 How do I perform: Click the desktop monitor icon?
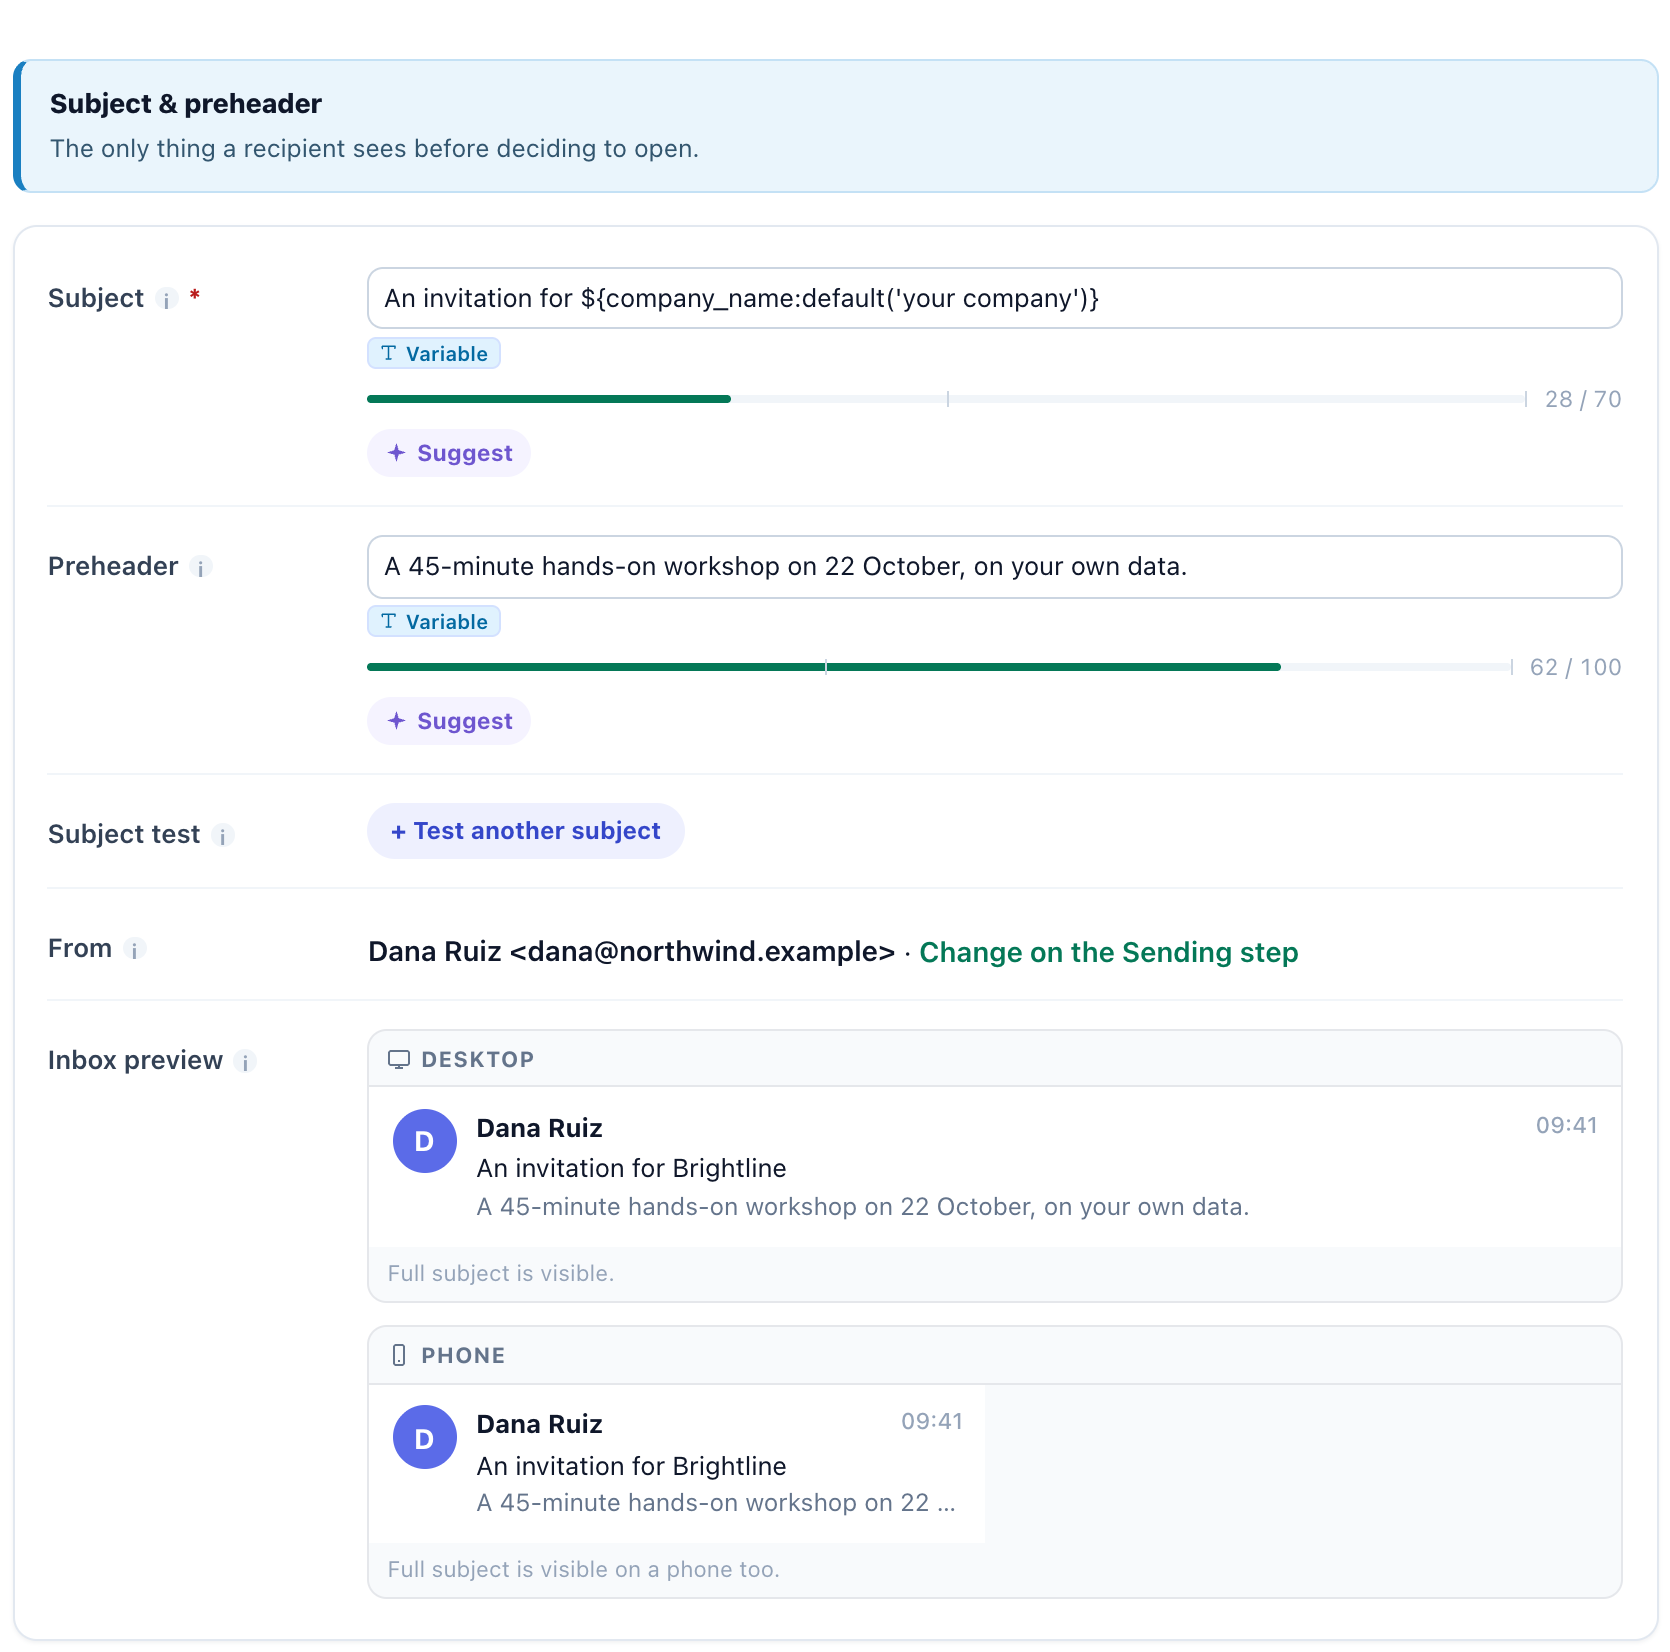[x=399, y=1060]
